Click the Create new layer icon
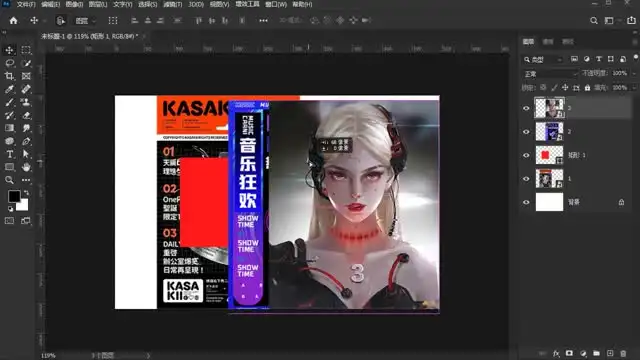The height and width of the screenshot is (360, 640). click(610, 353)
